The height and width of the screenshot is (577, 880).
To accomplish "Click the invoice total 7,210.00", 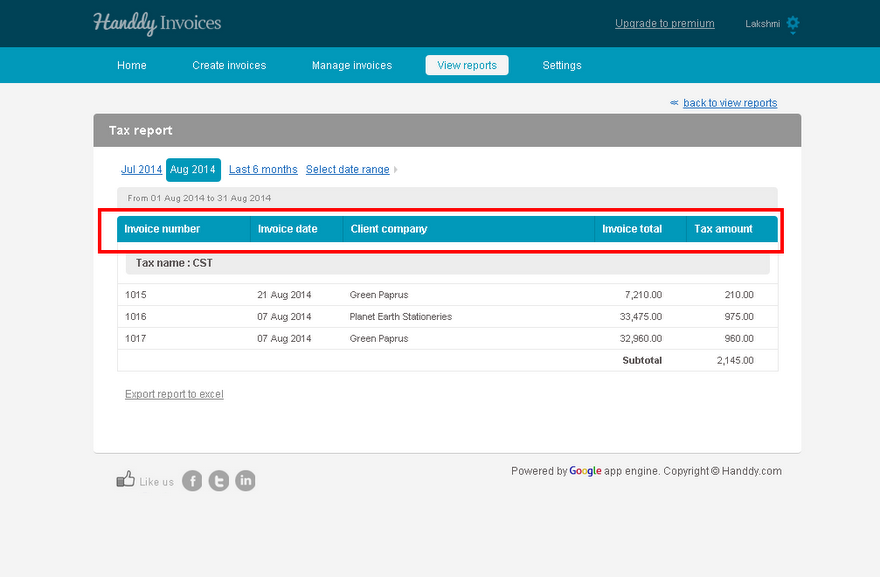I will coord(643,295).
